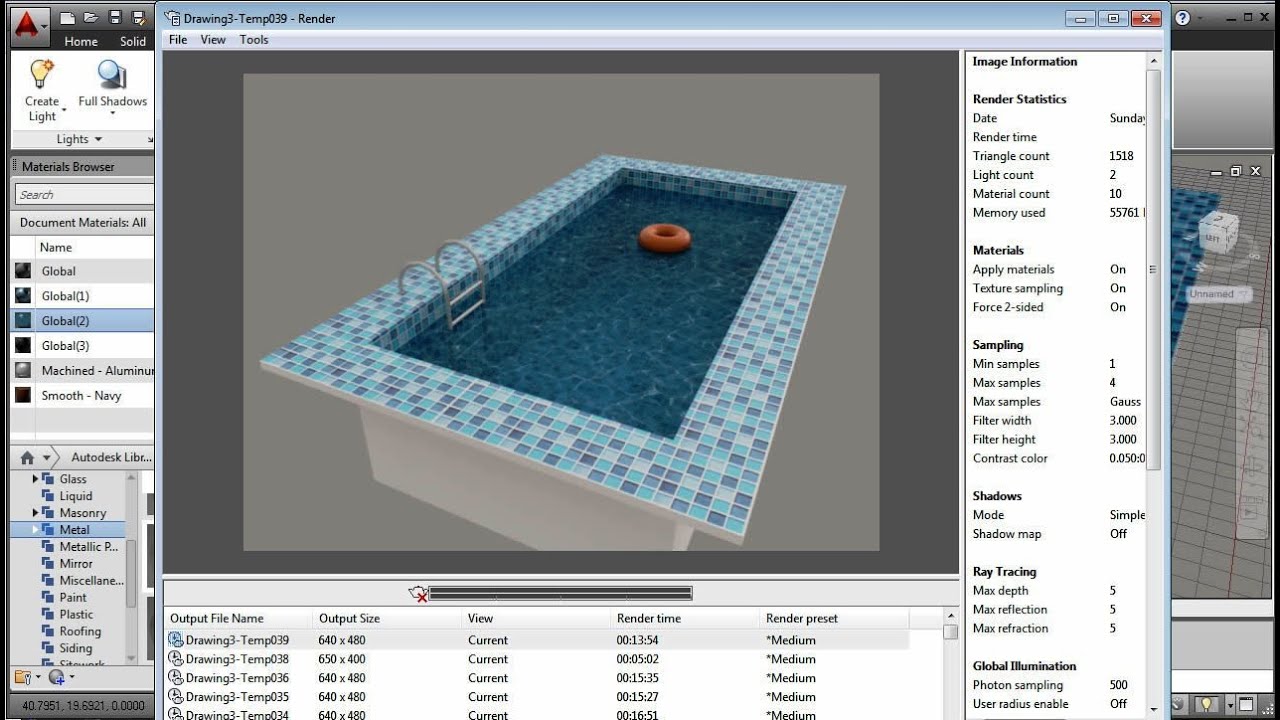Select the Machined - Aluminum material swatch

pos(23,371)
